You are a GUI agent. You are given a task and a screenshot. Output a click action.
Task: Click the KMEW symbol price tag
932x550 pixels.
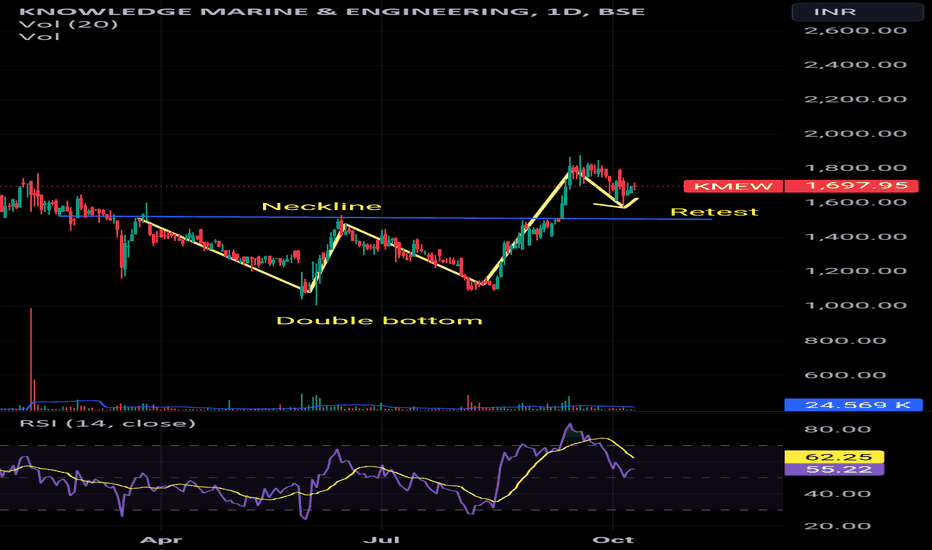tap(733, 186)
